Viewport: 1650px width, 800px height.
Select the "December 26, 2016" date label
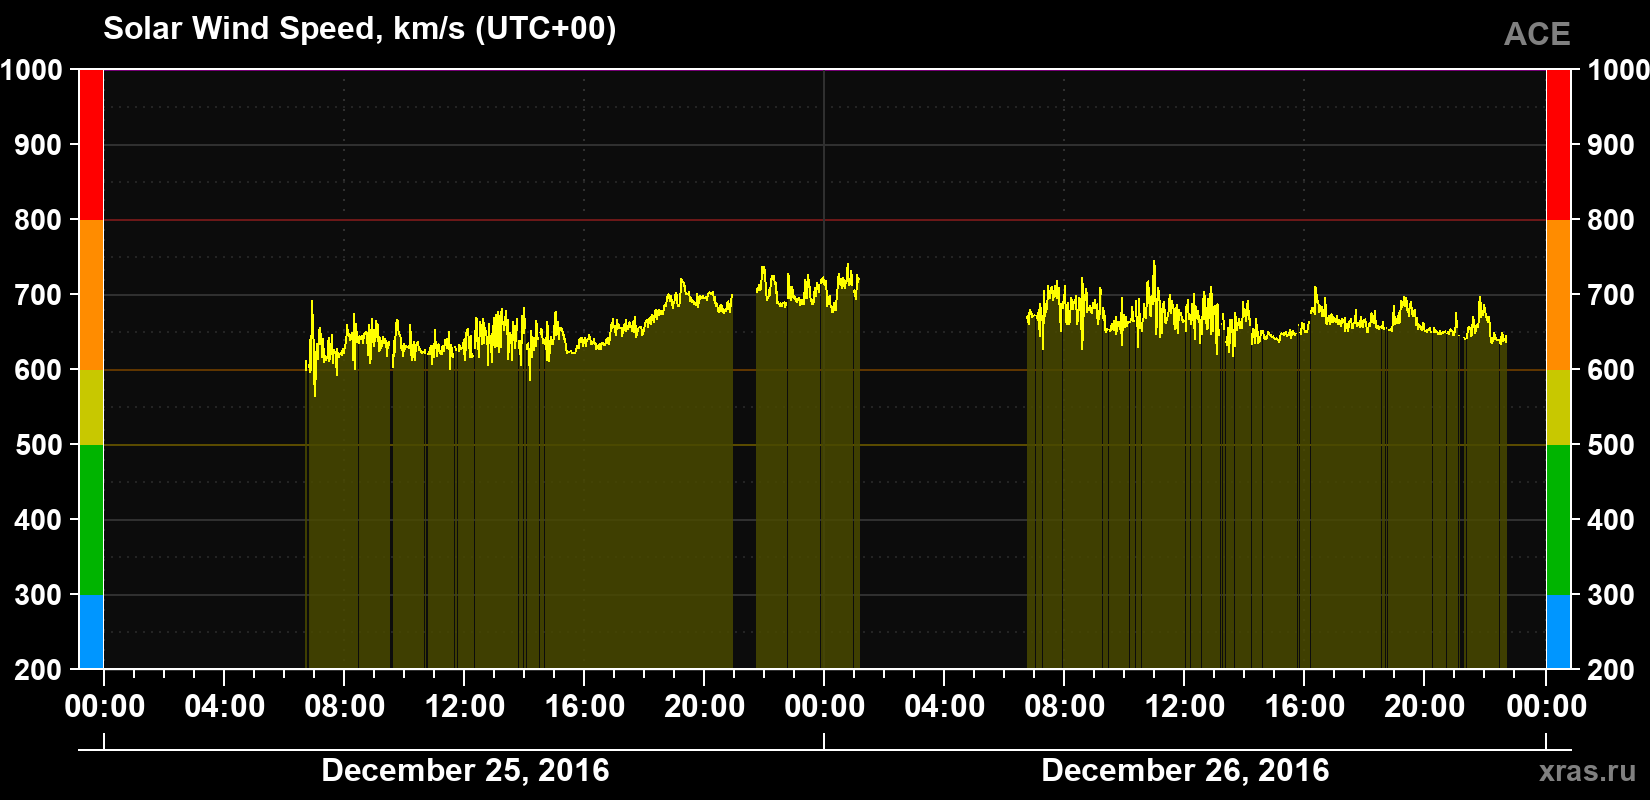[x=1185, y=771]
